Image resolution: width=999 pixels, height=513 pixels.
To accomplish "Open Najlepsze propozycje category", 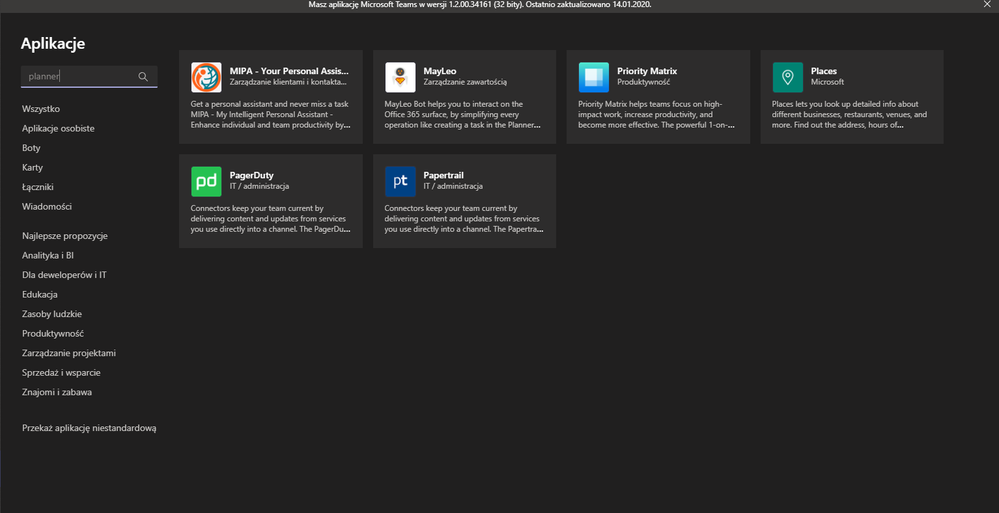I will pos(64,236).
